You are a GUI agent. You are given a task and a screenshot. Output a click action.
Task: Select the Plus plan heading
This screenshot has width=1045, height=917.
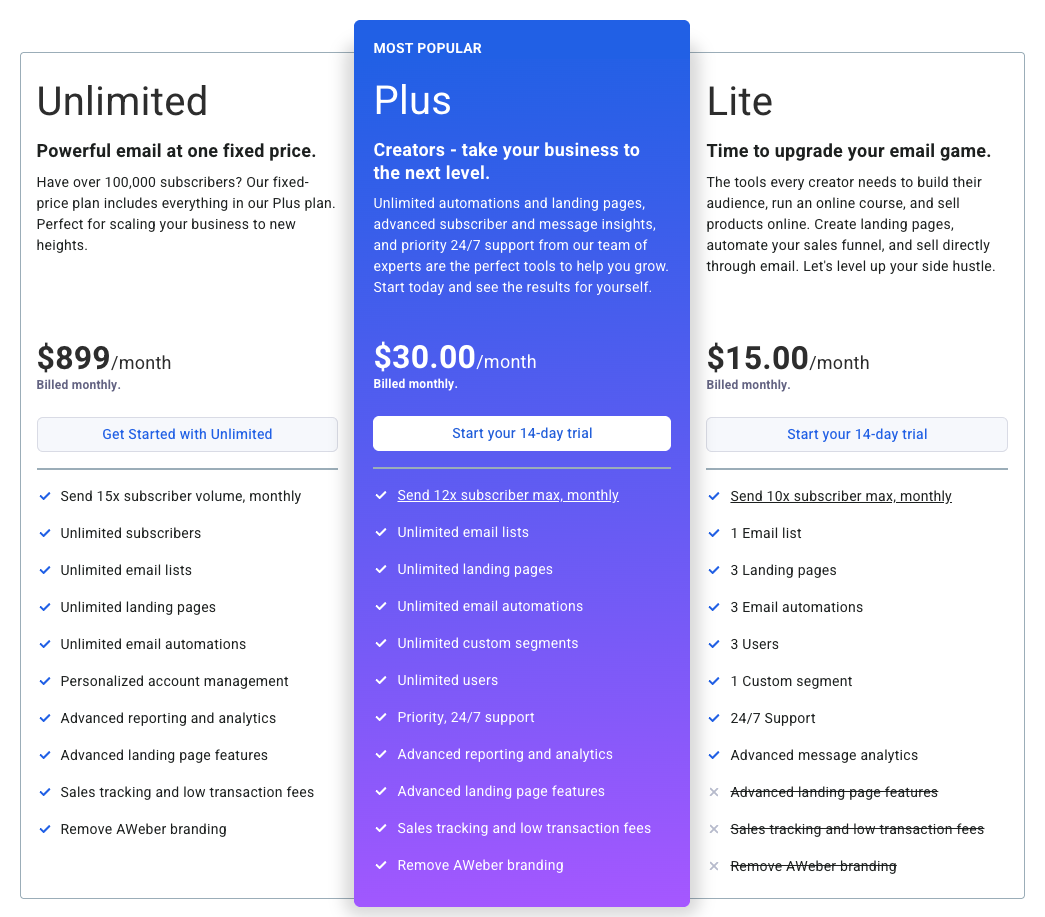[x=411, y=100]
